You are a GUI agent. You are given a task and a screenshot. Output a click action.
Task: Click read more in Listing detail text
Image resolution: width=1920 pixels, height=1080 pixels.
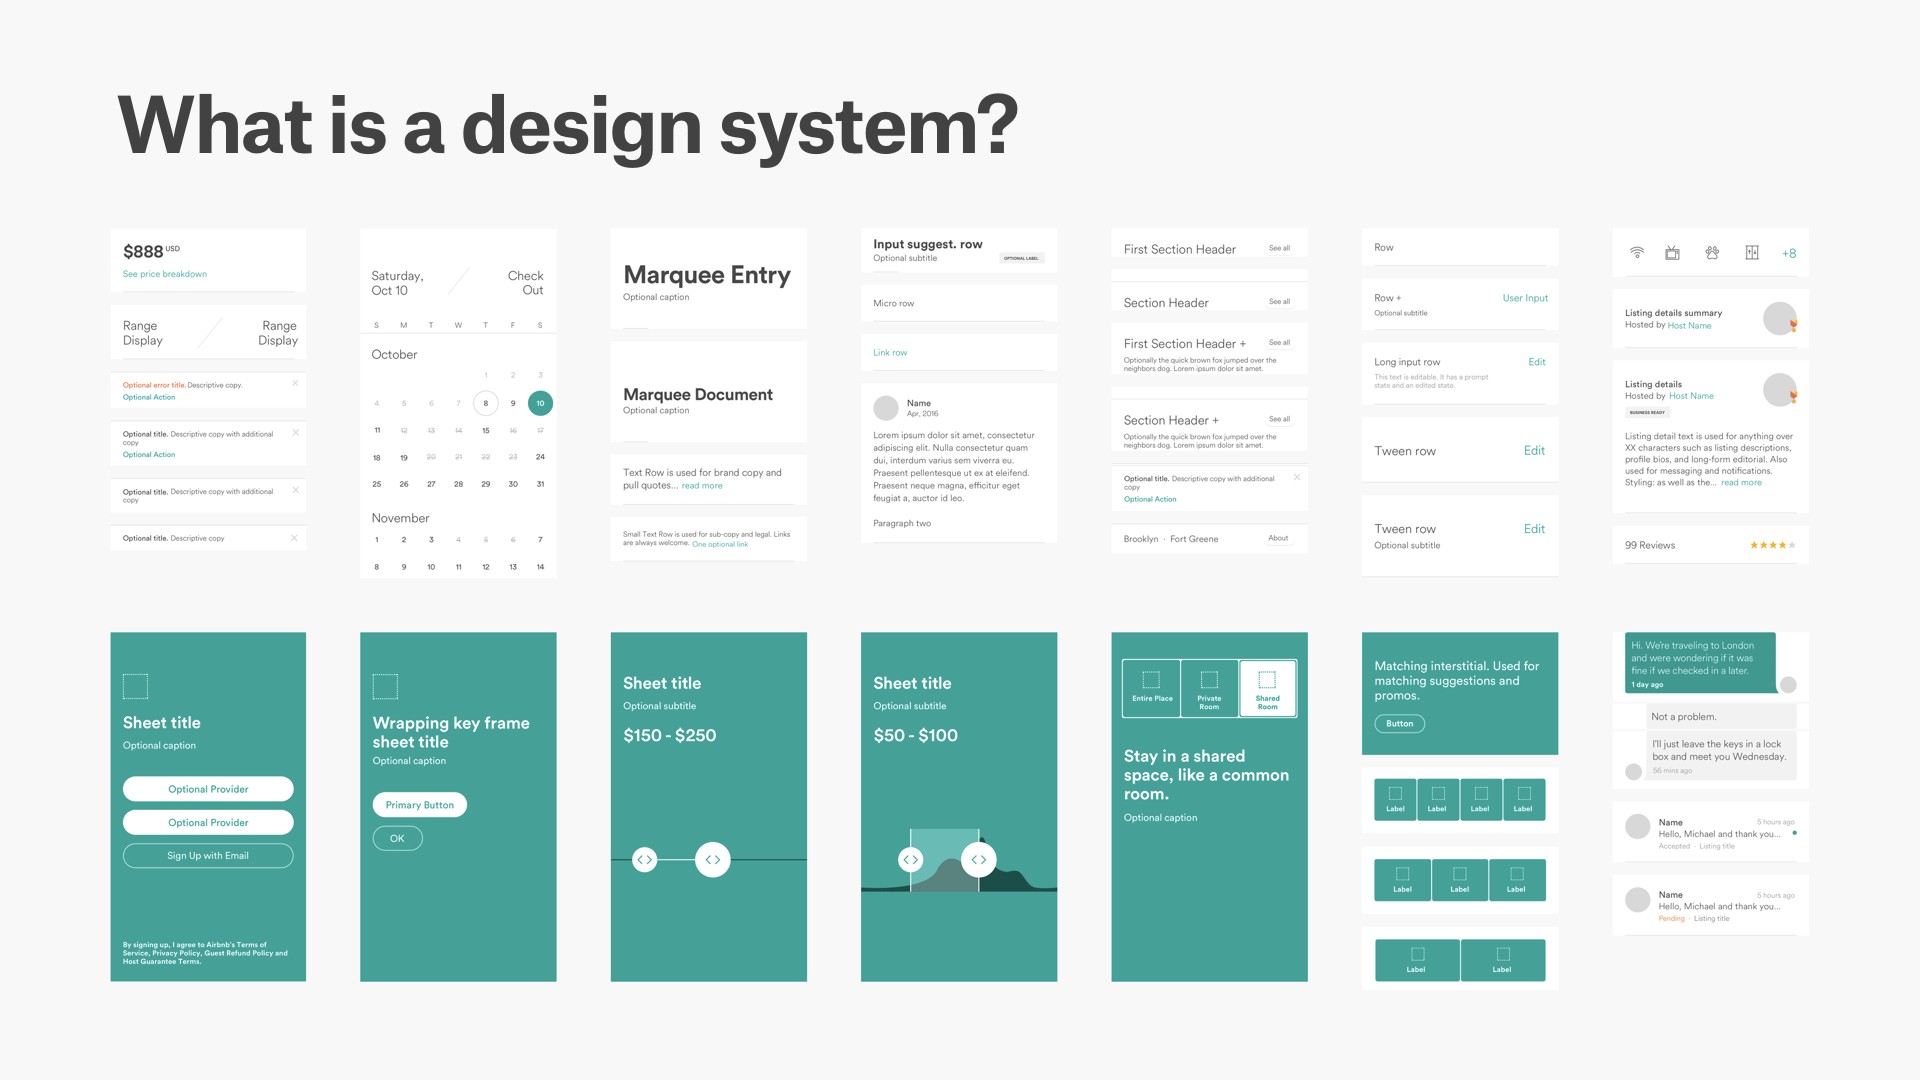point(1741,483)
